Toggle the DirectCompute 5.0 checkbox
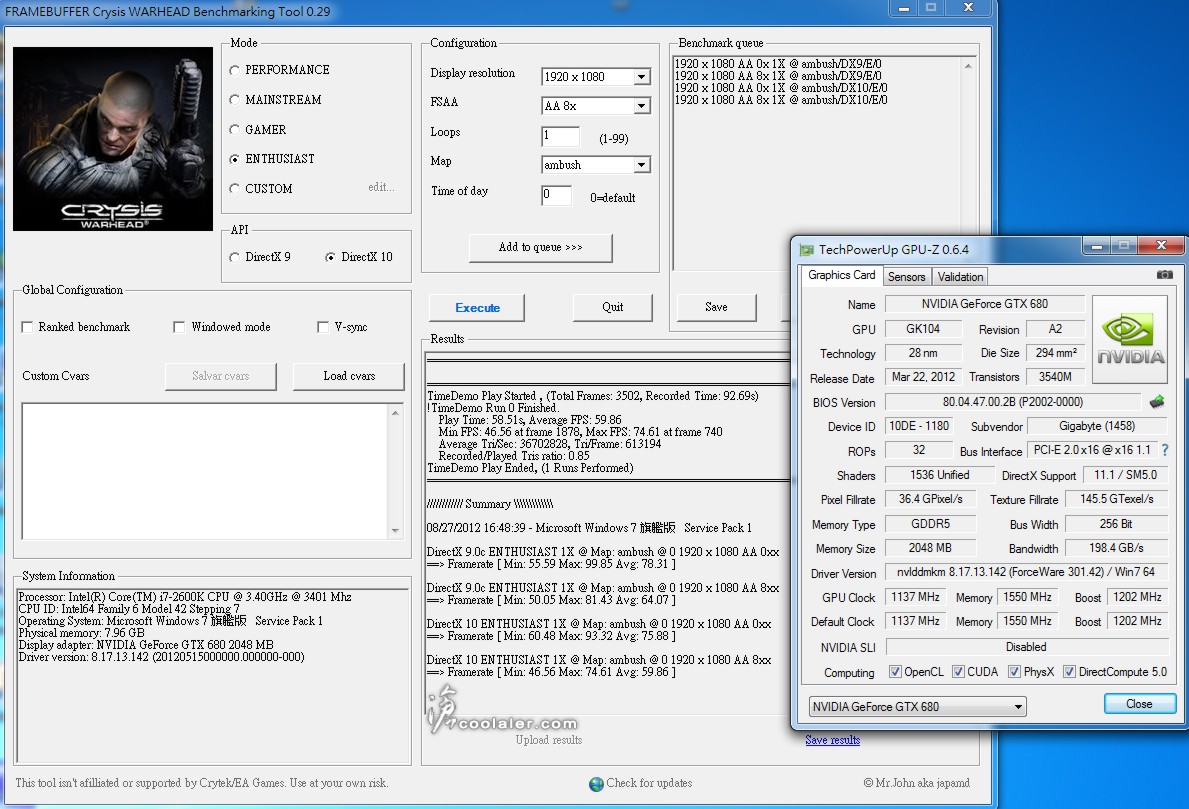Image resolution: width=1189 pixels, height=809 pixels. (1069, 671)
